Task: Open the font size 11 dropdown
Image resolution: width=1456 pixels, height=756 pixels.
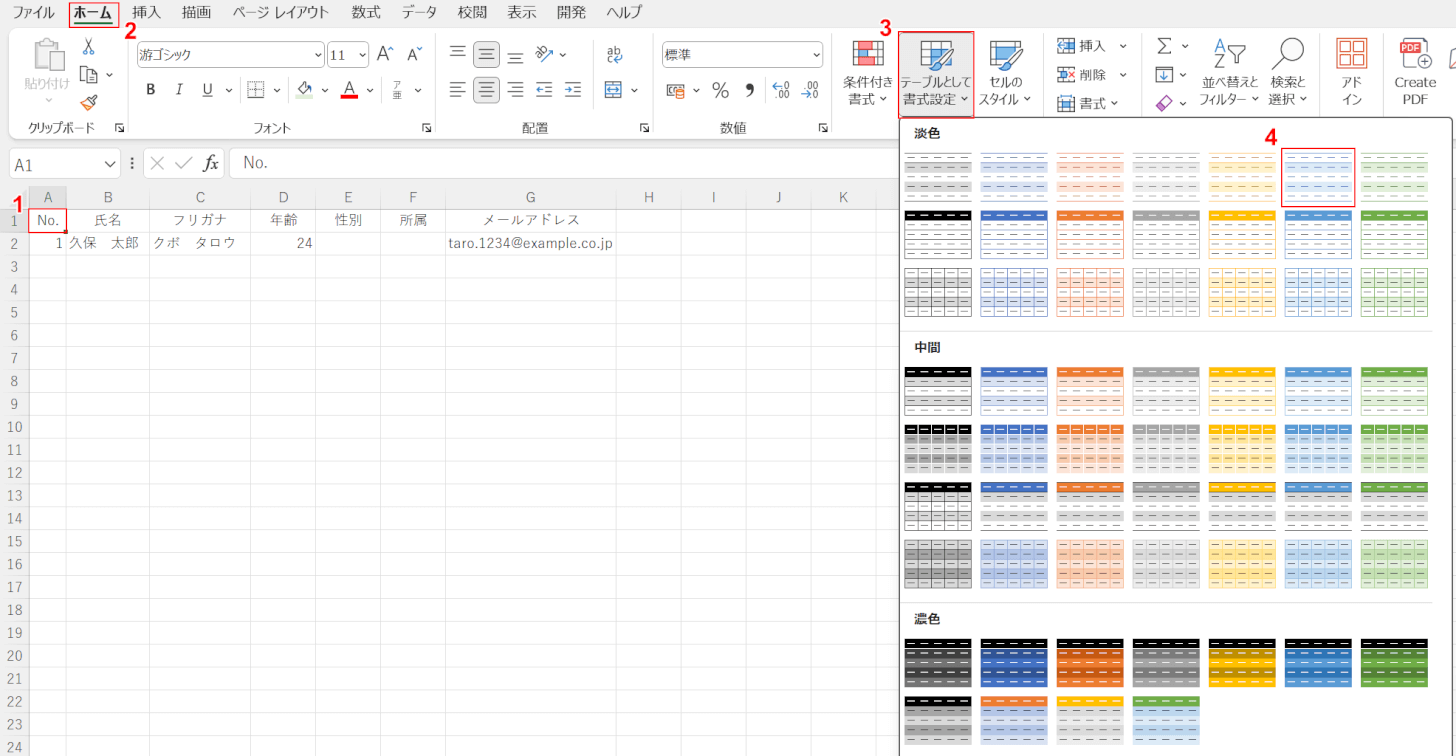Action: coord(361,55)
